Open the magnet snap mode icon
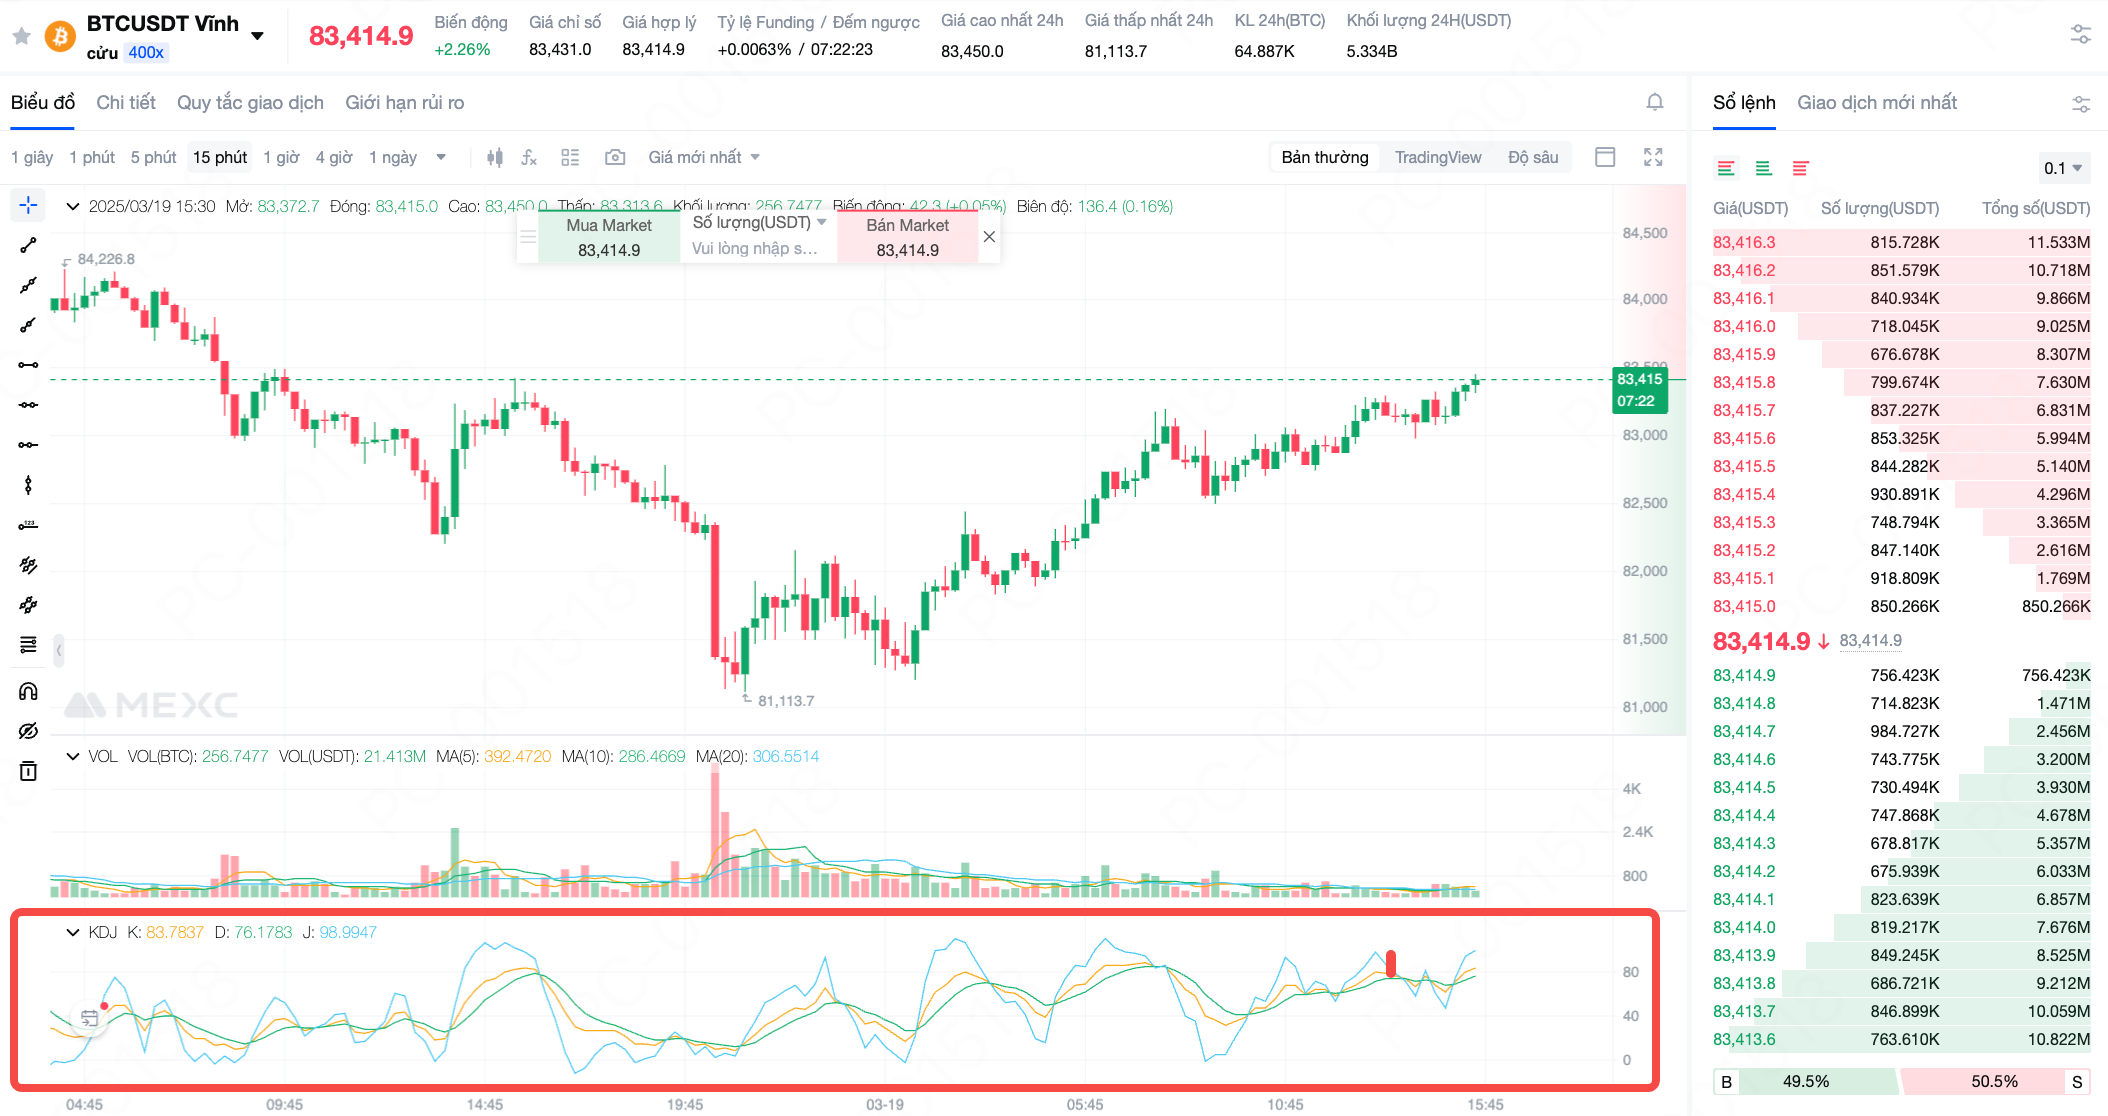2108x1116 pixels. click(x=28, y=691)
